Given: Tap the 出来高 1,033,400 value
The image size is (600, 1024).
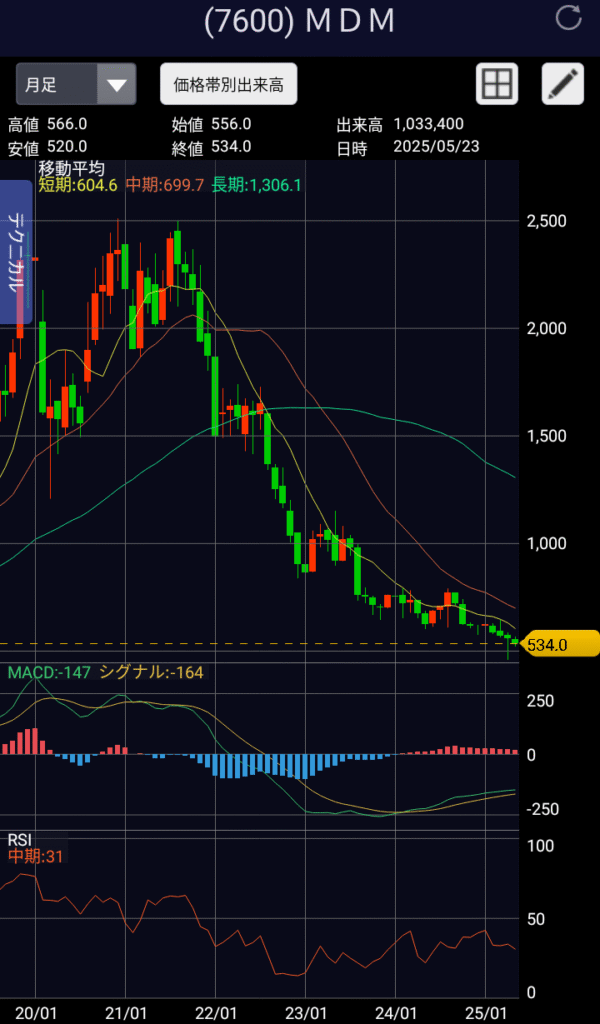Looking at the screenshot, I should click(x=429, y=124).
